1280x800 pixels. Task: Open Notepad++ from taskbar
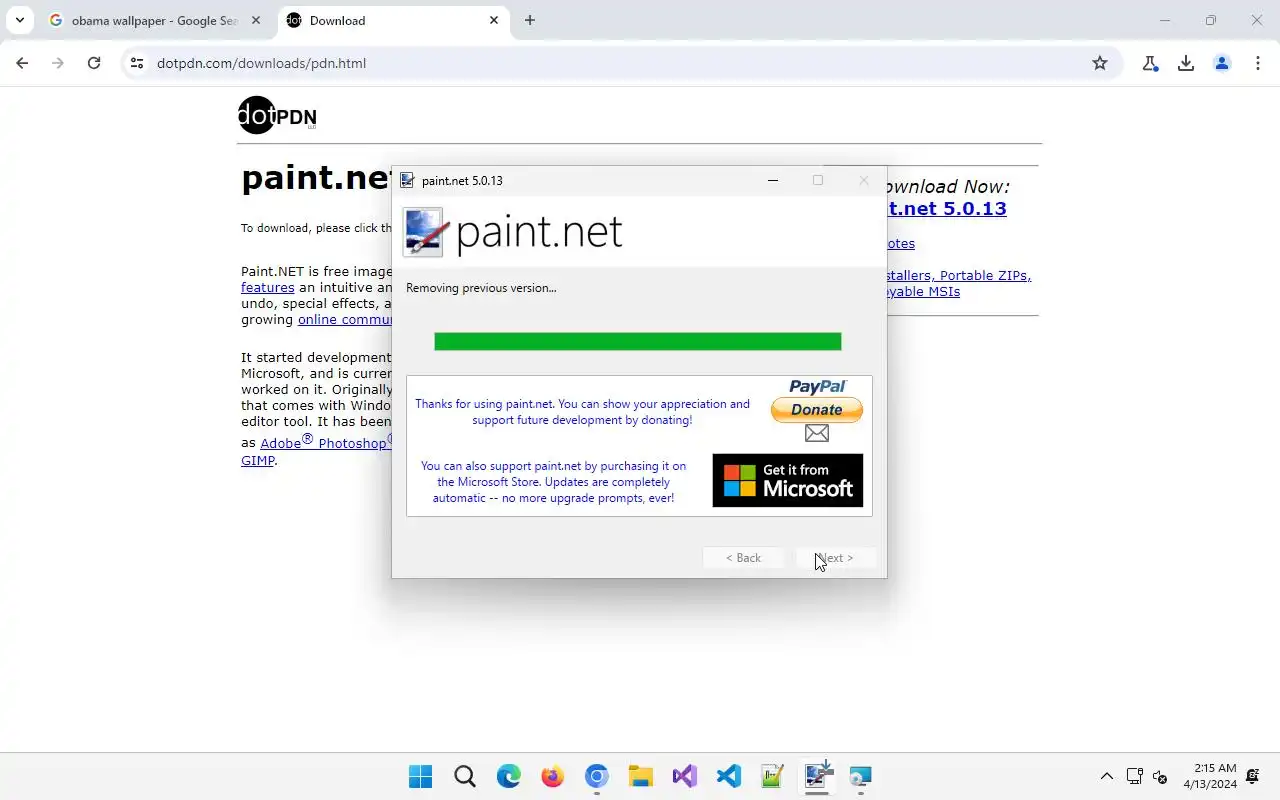(x=773, y=776)
